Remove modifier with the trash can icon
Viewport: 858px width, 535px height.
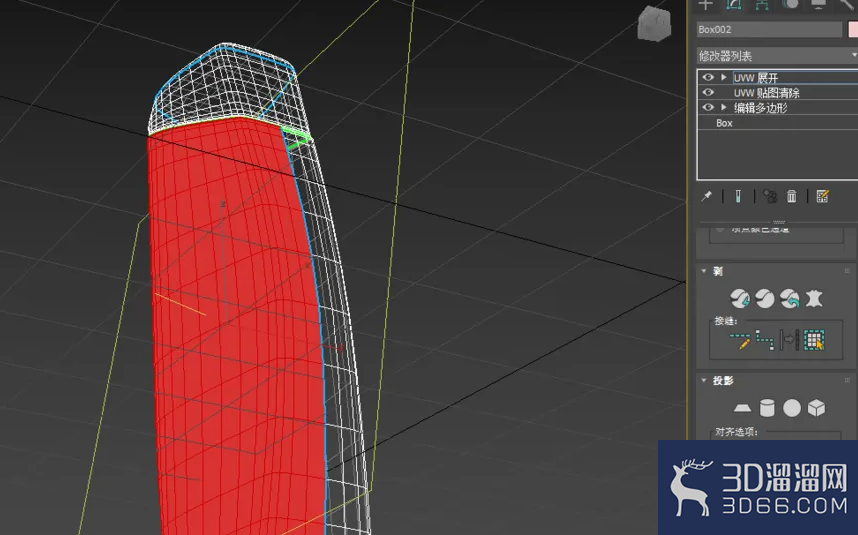coord(792,196)
